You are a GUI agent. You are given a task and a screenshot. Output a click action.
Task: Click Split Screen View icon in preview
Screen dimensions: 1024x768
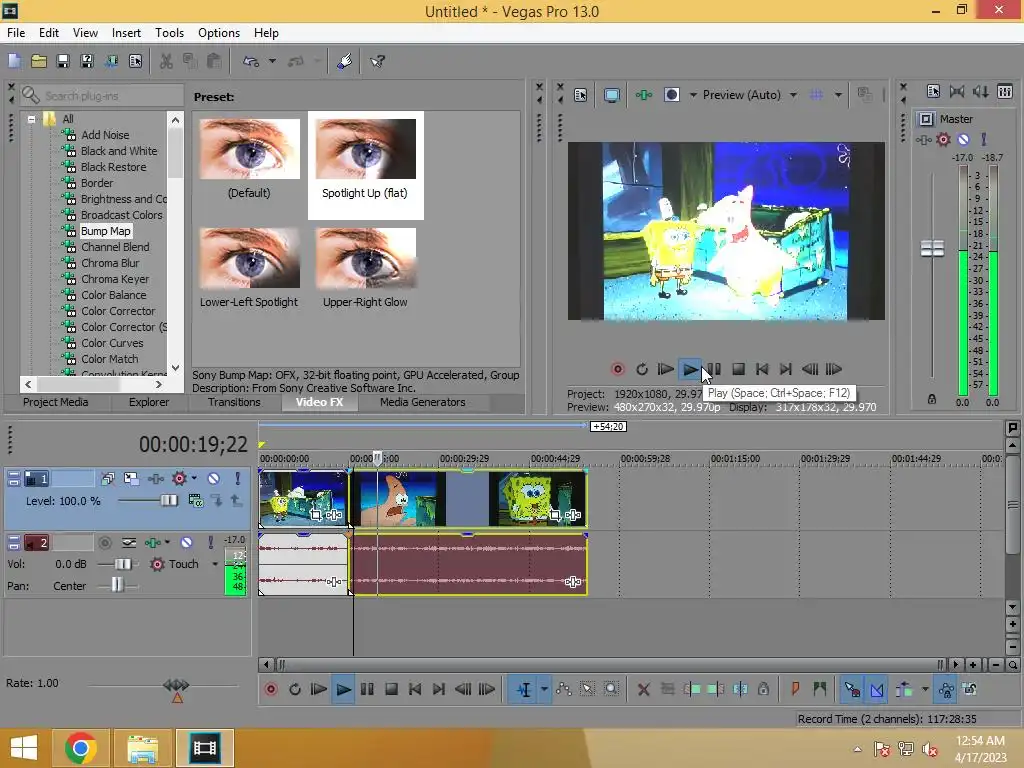point(671,95)
